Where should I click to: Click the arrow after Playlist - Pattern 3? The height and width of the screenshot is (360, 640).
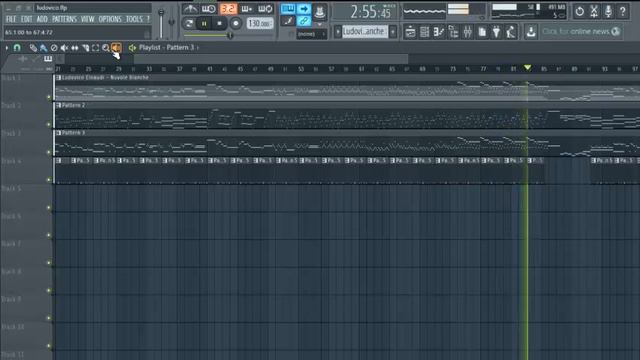point(198,48)
